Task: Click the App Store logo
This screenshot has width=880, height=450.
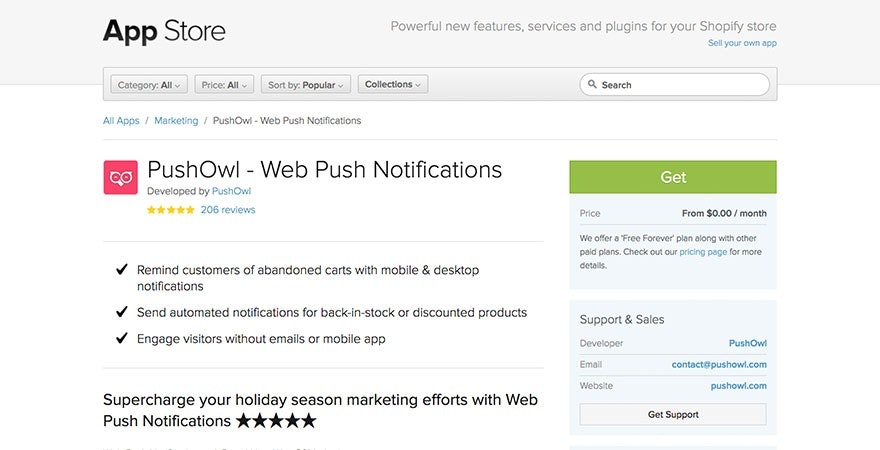Action: tap(164, 31)
